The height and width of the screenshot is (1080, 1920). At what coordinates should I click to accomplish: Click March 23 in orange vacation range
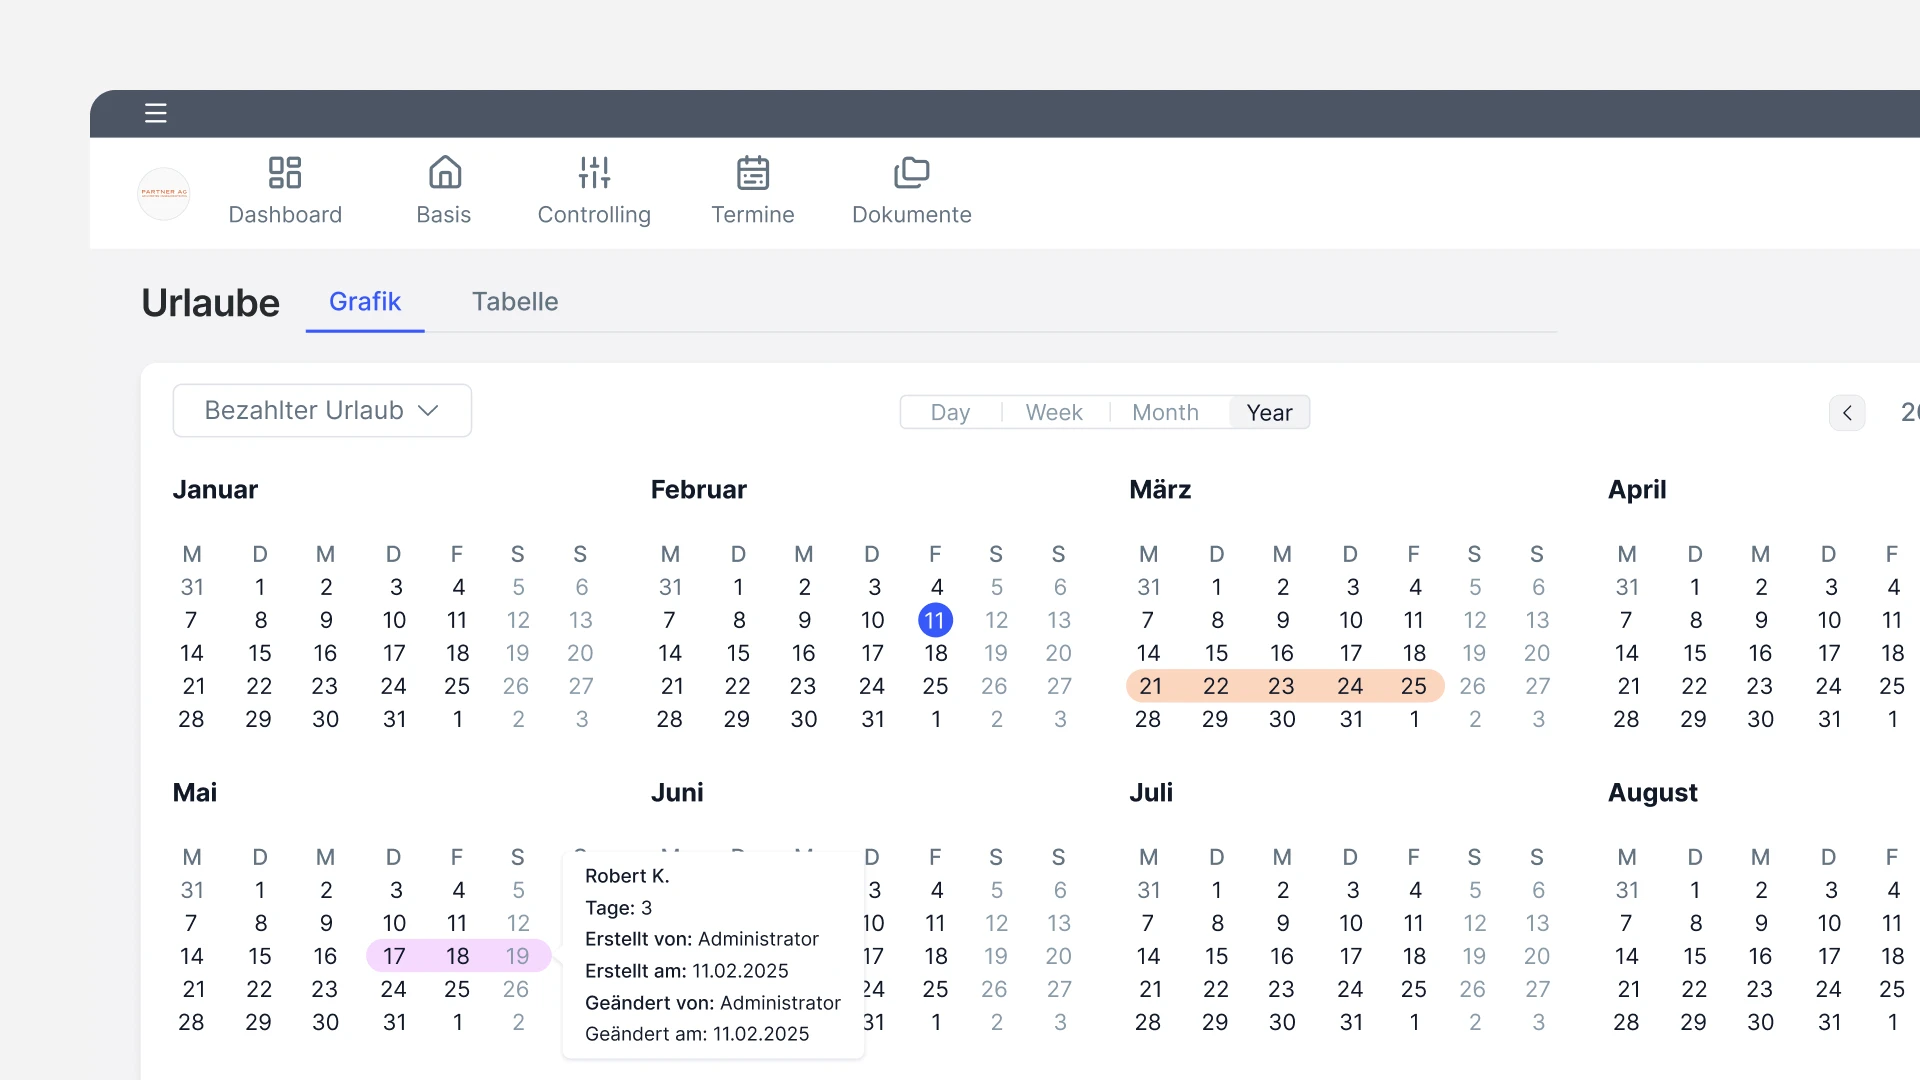(1281, 686)
